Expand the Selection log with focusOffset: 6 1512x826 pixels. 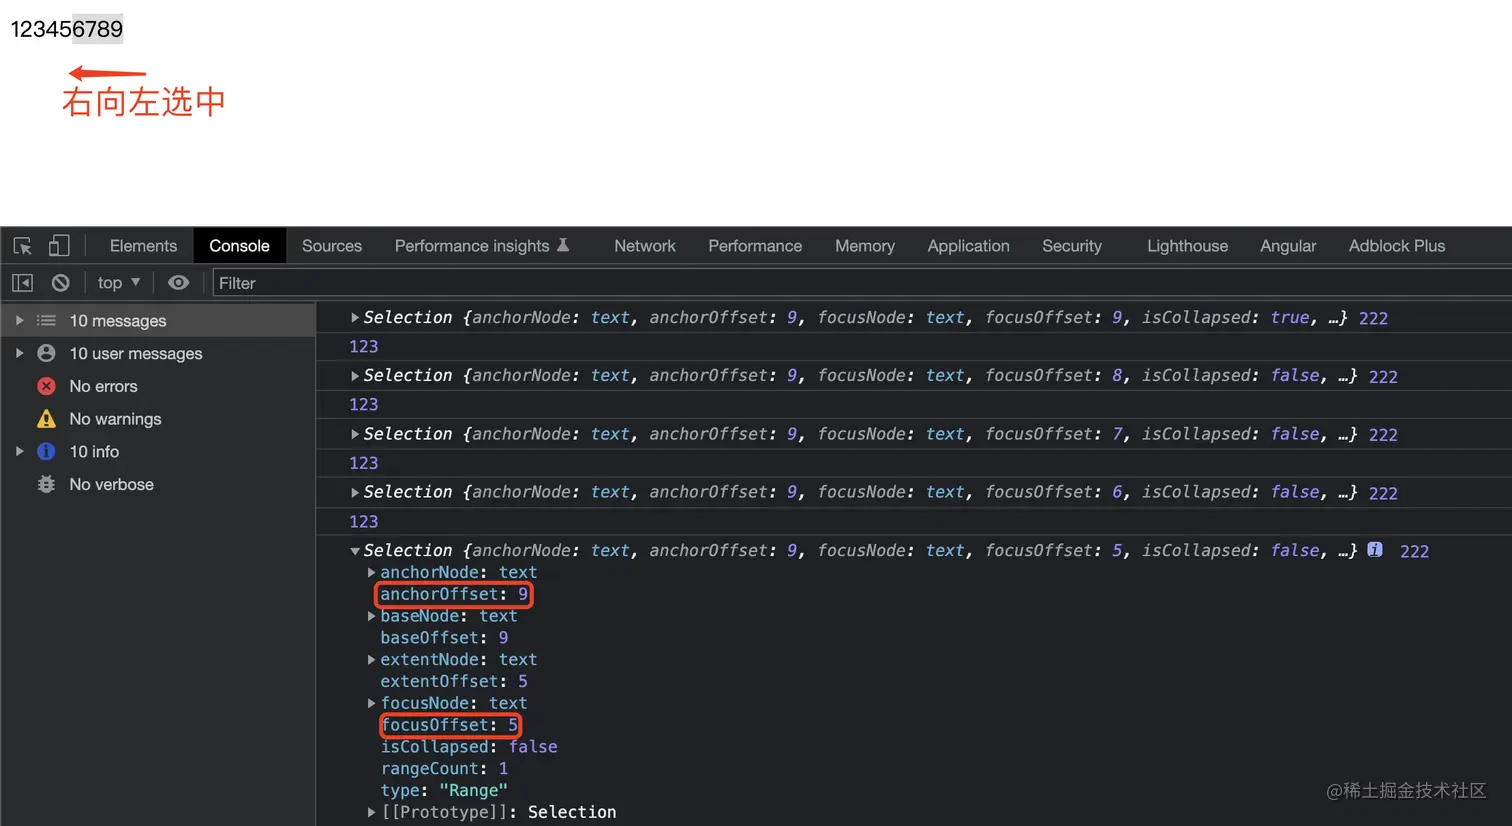[x=355, y=492]
